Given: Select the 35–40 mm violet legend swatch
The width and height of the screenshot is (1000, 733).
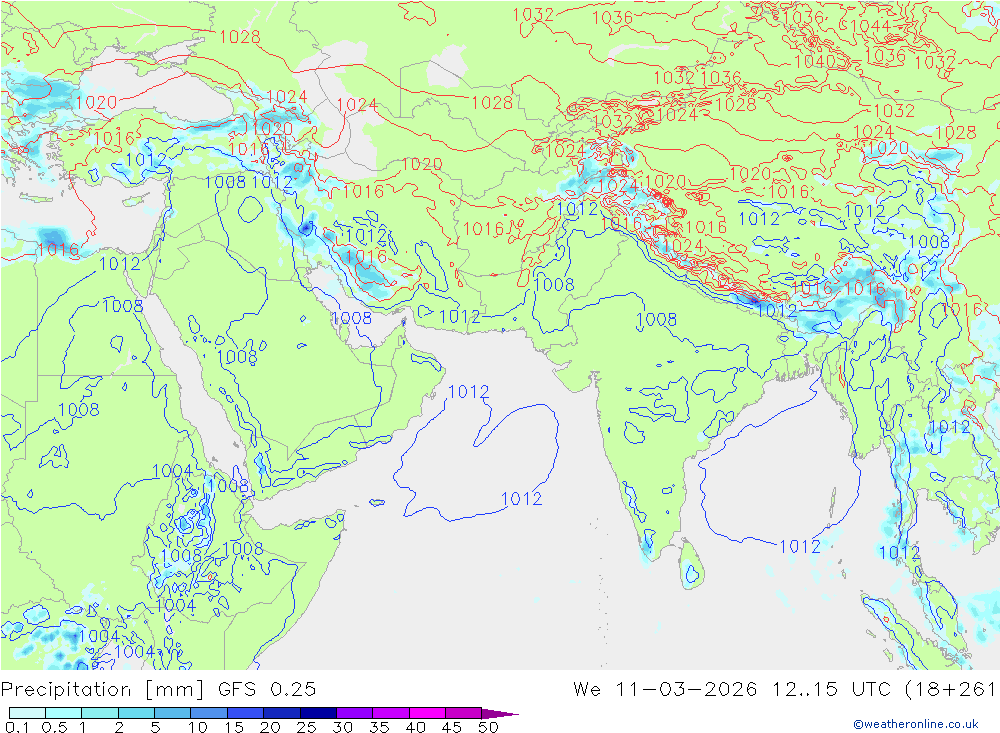Looking at the screenshot, I should (391, 713).
